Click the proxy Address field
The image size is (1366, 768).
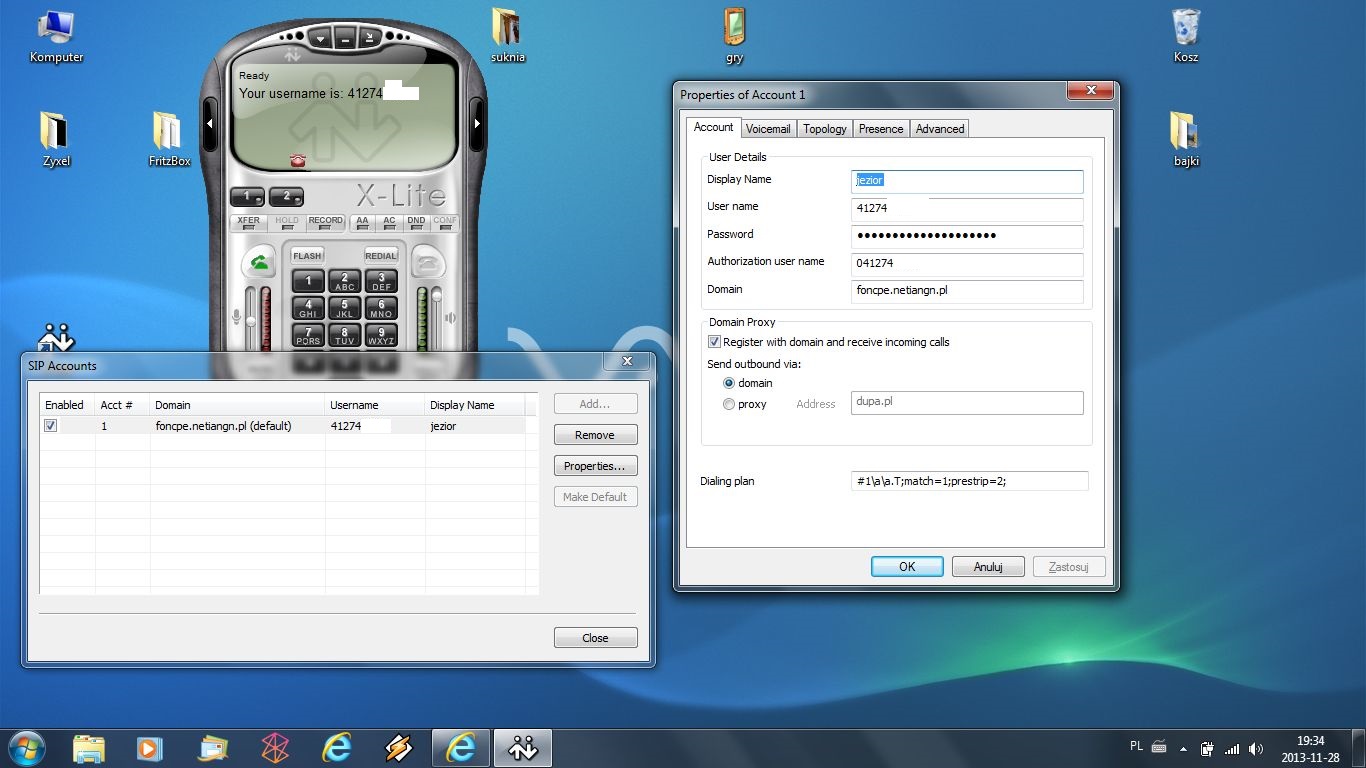pos(967,402)
